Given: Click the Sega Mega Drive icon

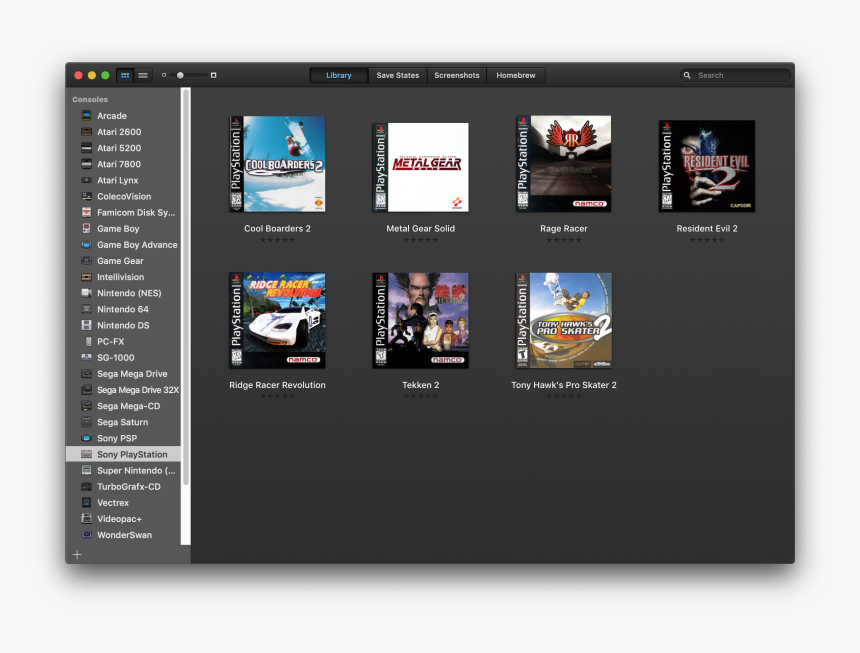Looking at the screenshot, I should click(x=86, y=374).
